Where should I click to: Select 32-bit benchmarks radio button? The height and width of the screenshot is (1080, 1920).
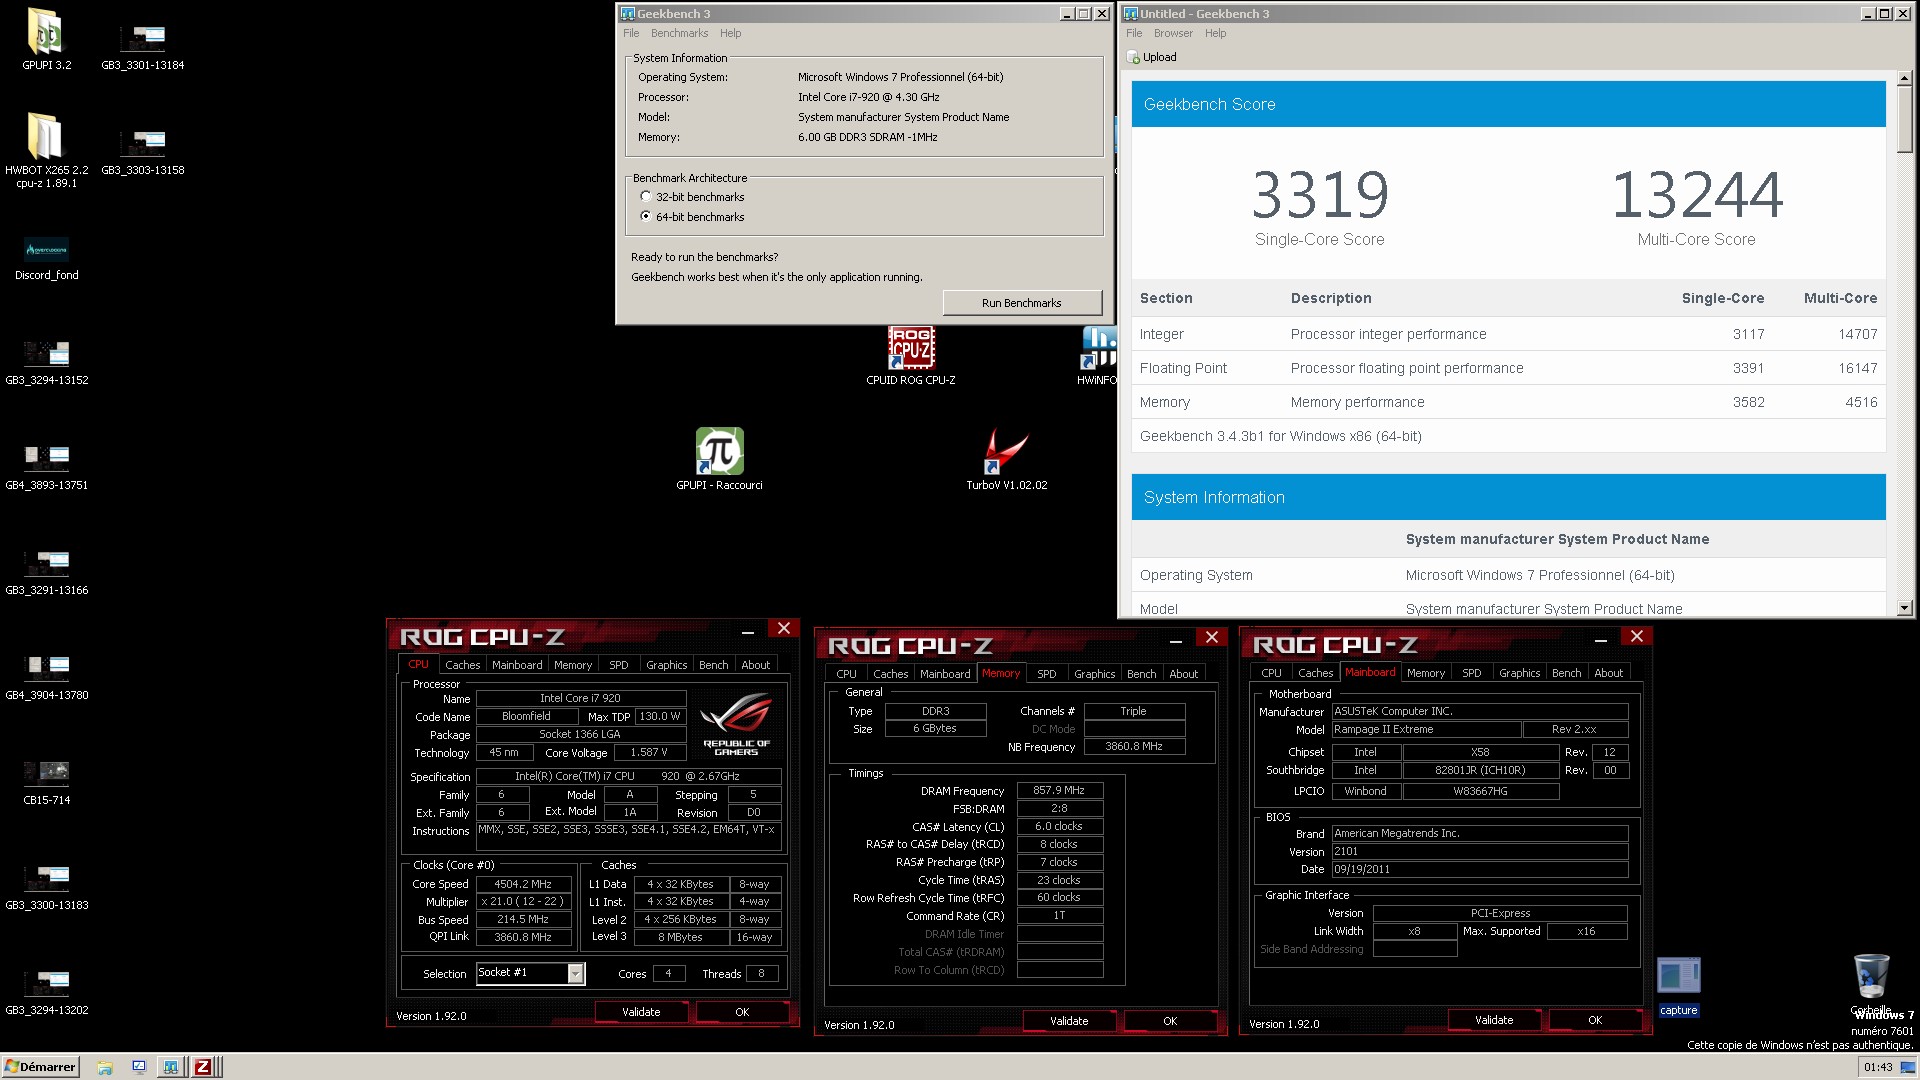(646, 197)
